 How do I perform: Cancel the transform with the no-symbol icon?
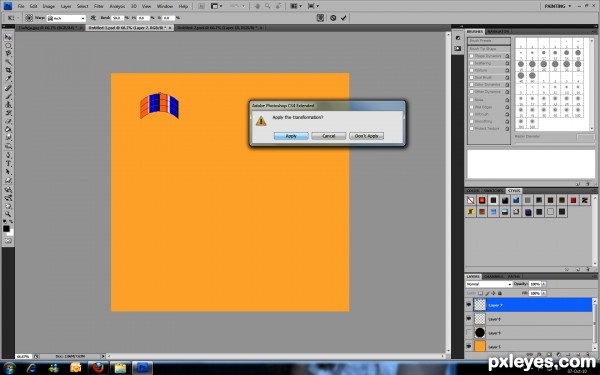click(333, 18)
